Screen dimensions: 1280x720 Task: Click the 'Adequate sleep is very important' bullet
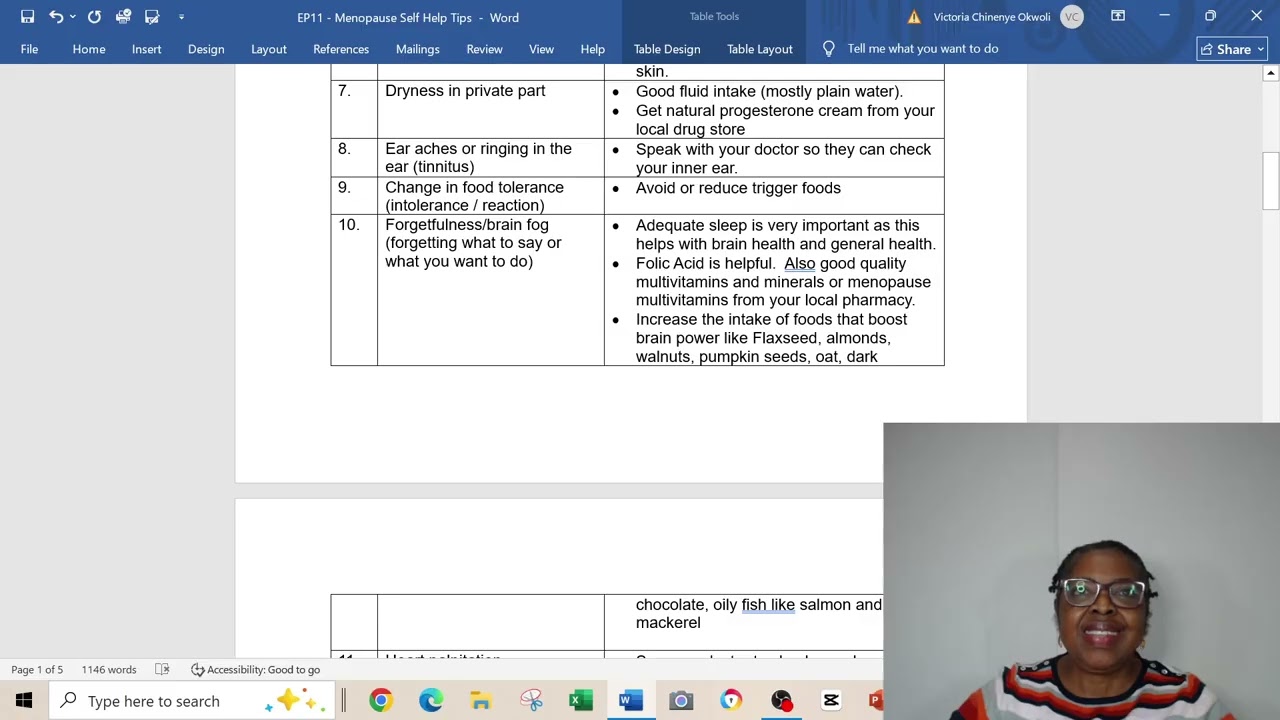(785, 234)
